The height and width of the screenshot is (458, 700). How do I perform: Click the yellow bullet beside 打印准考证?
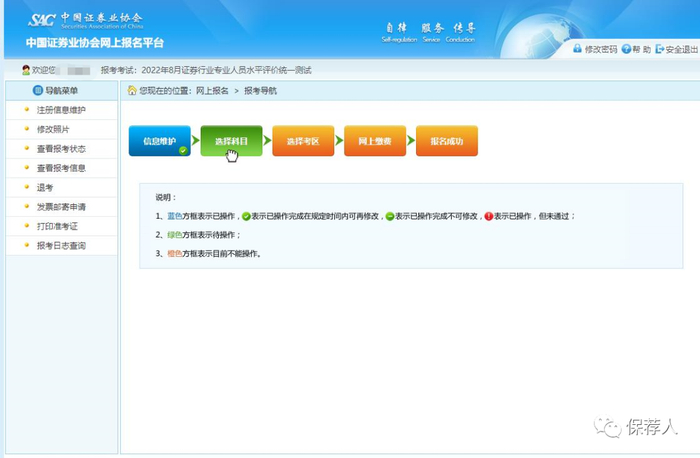pyautogui.click(x=27, y=226)
